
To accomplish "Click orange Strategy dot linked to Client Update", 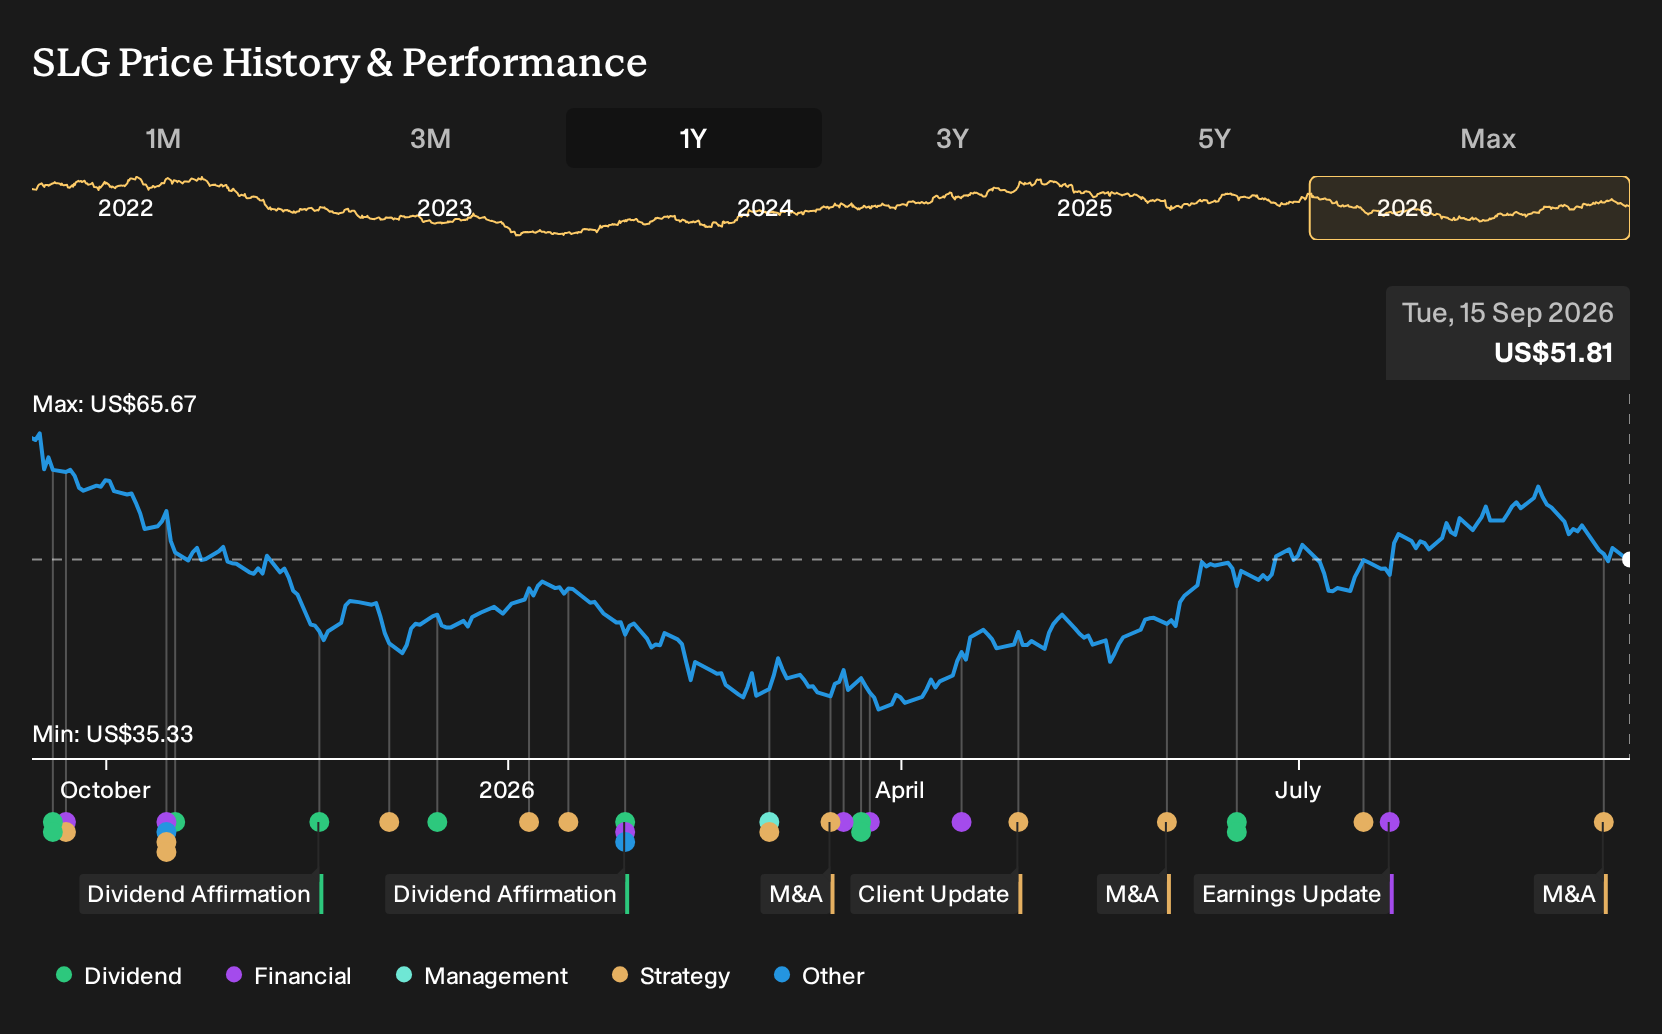I will tap(1018, 822).
